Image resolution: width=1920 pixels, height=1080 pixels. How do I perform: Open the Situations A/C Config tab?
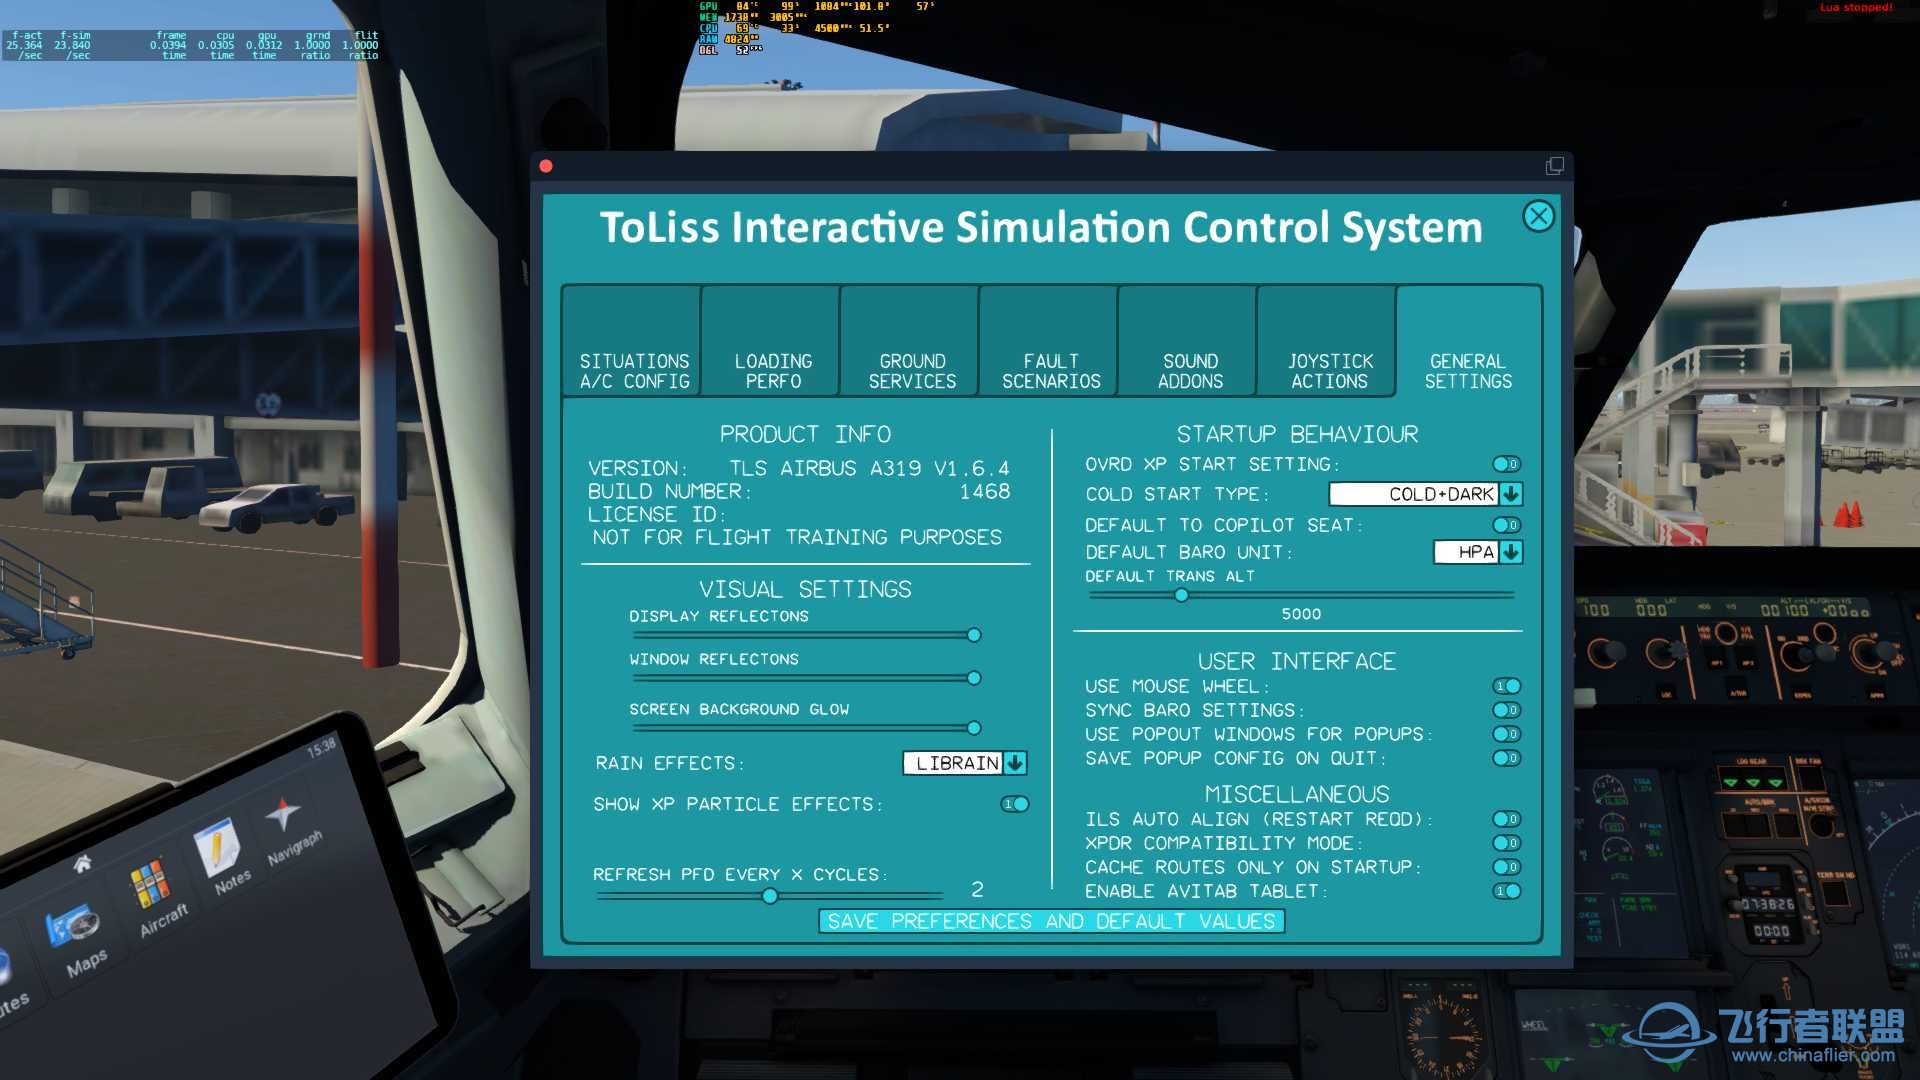(x=634, y=342)
